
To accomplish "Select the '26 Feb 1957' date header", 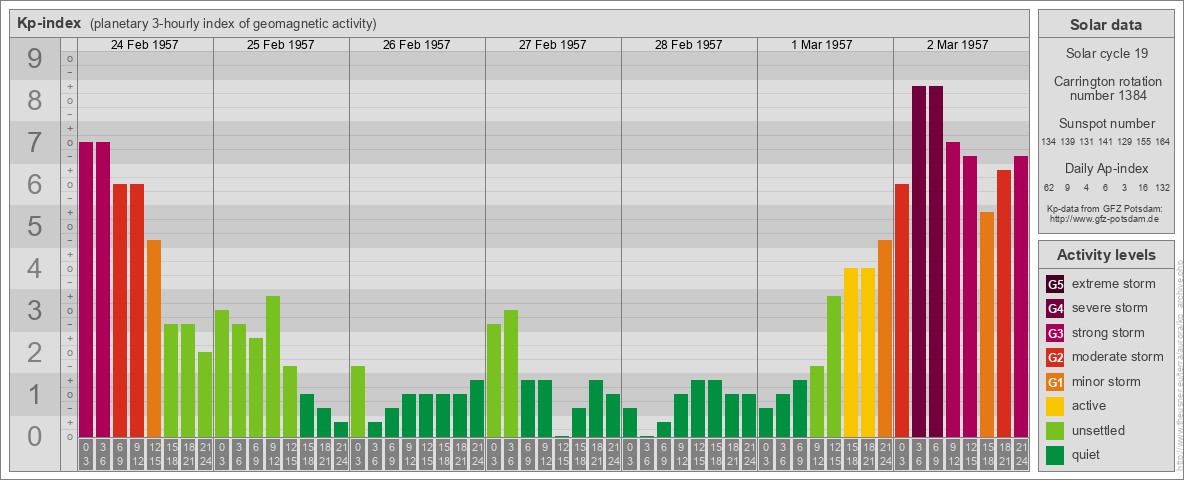I will (417, 45).
